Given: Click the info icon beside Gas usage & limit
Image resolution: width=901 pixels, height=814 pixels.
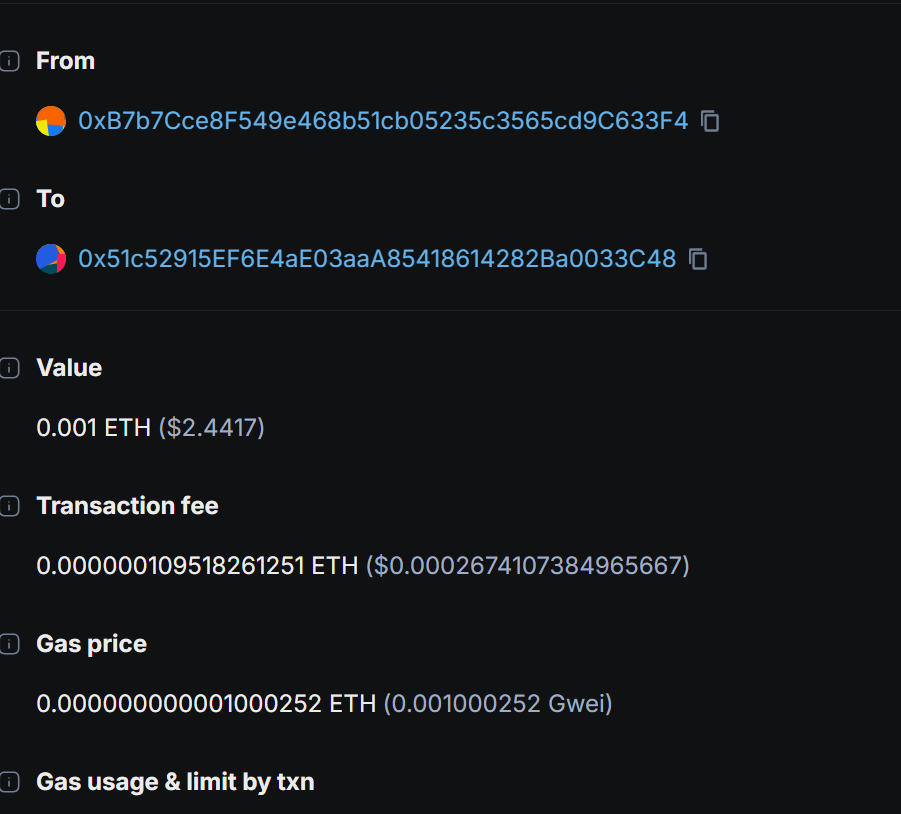Looking at the screenshot, I should click(10, 782).
